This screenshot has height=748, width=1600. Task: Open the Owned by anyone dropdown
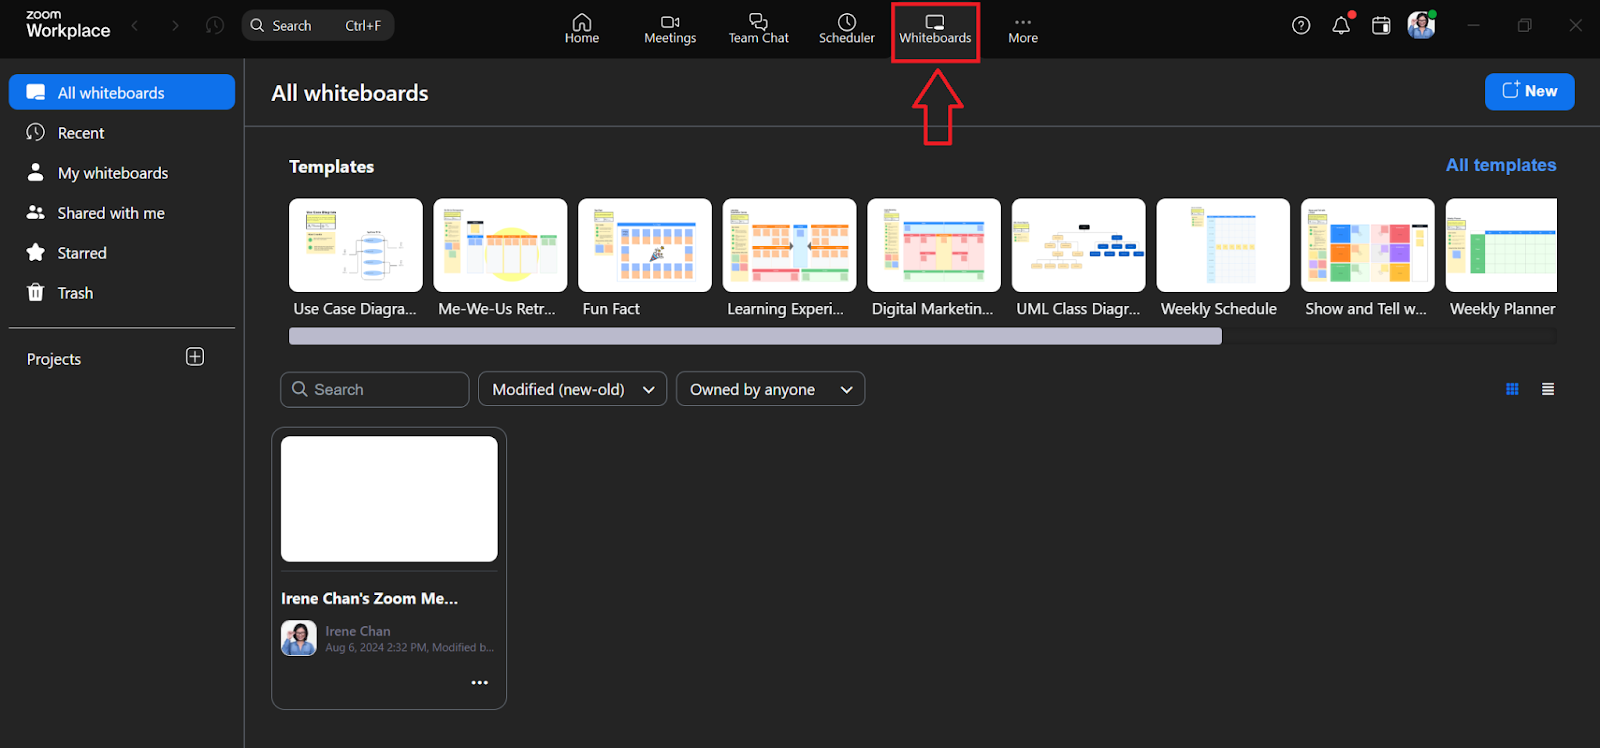coord(770,389)
